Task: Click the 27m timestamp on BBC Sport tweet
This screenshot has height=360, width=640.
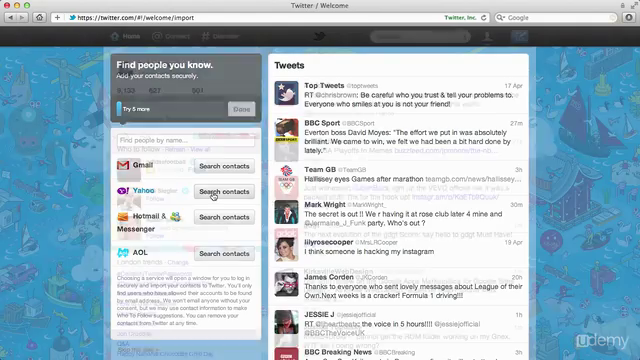Action: coord(516,123)
